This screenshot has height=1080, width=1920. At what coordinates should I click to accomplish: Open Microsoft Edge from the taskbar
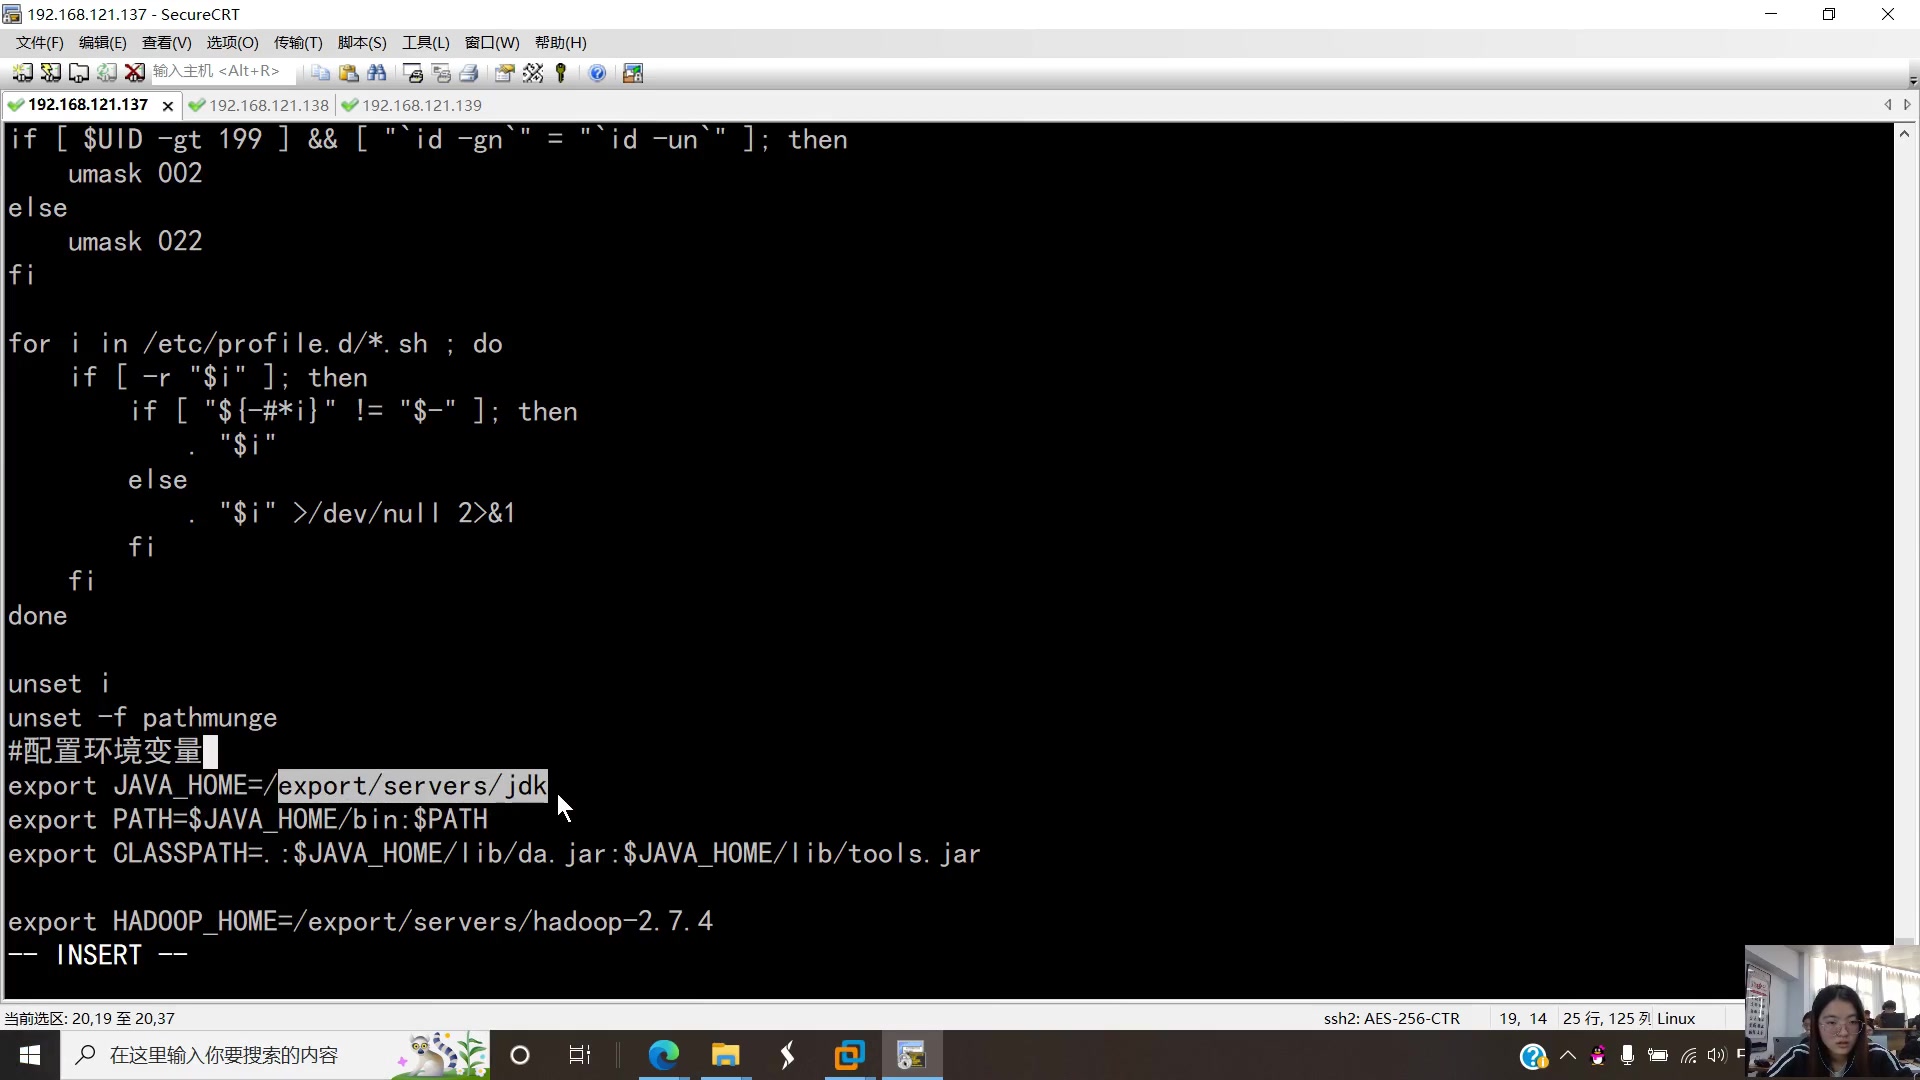(x=663, y=1055)
